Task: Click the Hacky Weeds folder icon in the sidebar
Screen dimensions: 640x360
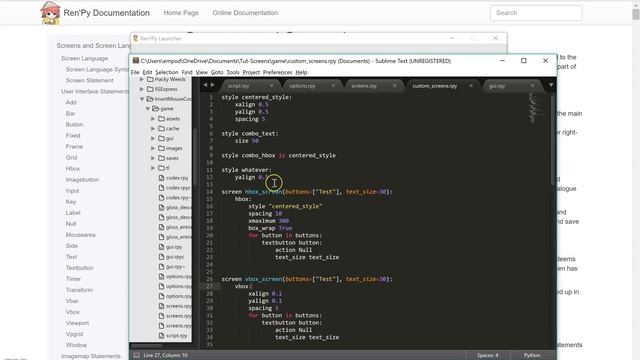Action: point(150,79)
